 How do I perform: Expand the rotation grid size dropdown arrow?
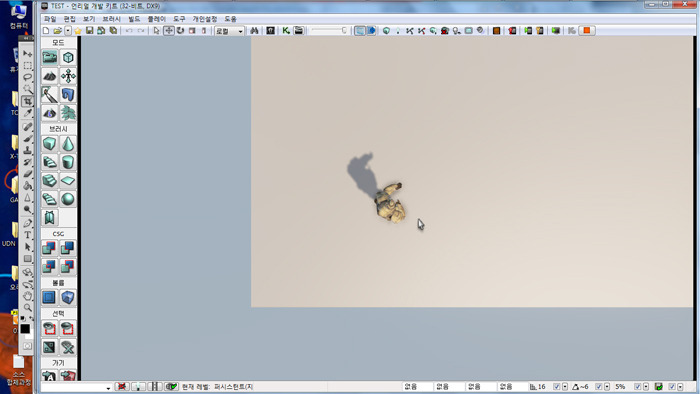(x=607, y=386)
